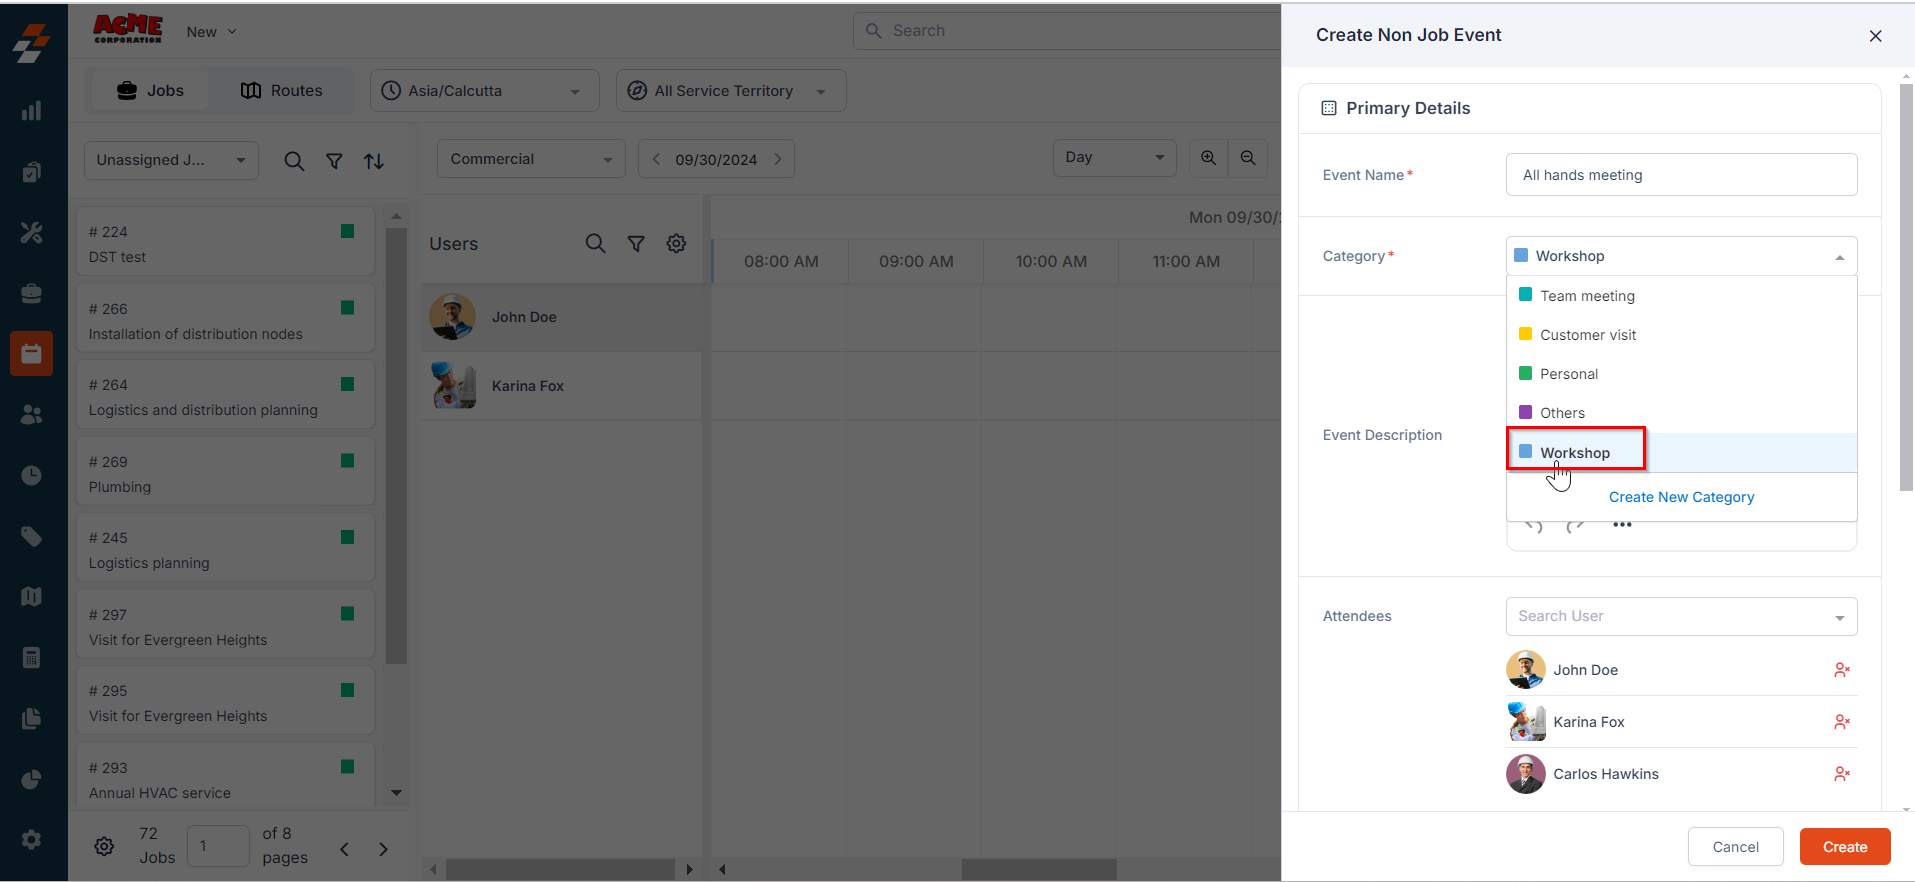The height and width of the screenshot is (882, 1915).
Task: Zoom in the schedule timeline
Action: point(1209,158)
